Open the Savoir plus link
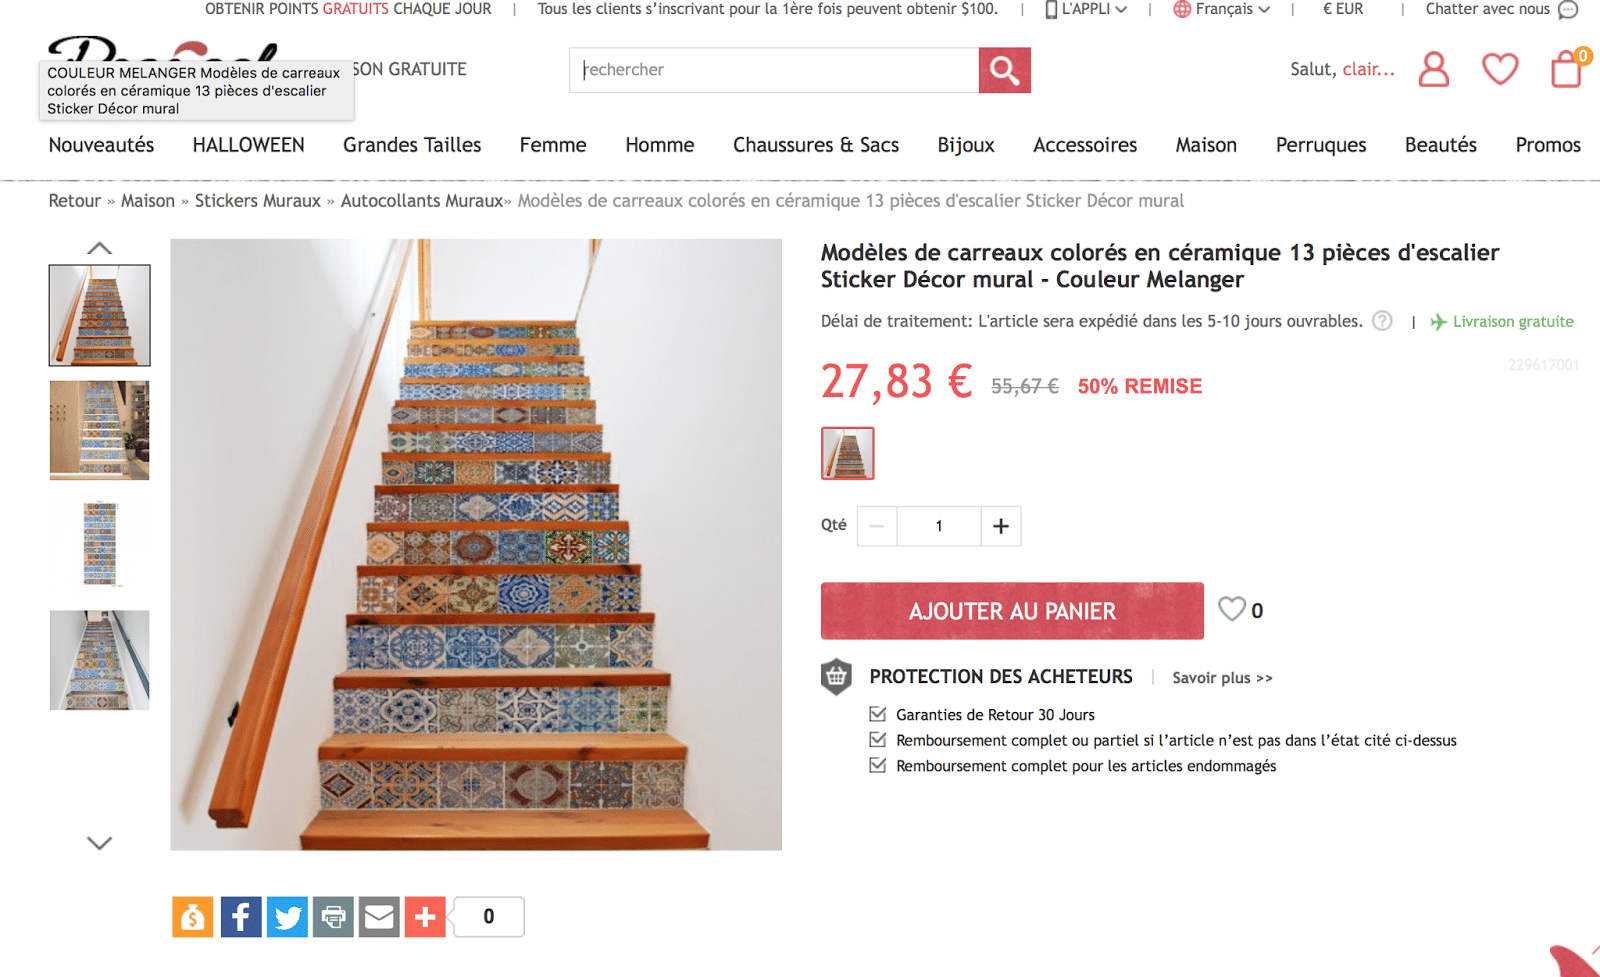The height and width of the screenshot is (977, 1600). pos(1222,678)
